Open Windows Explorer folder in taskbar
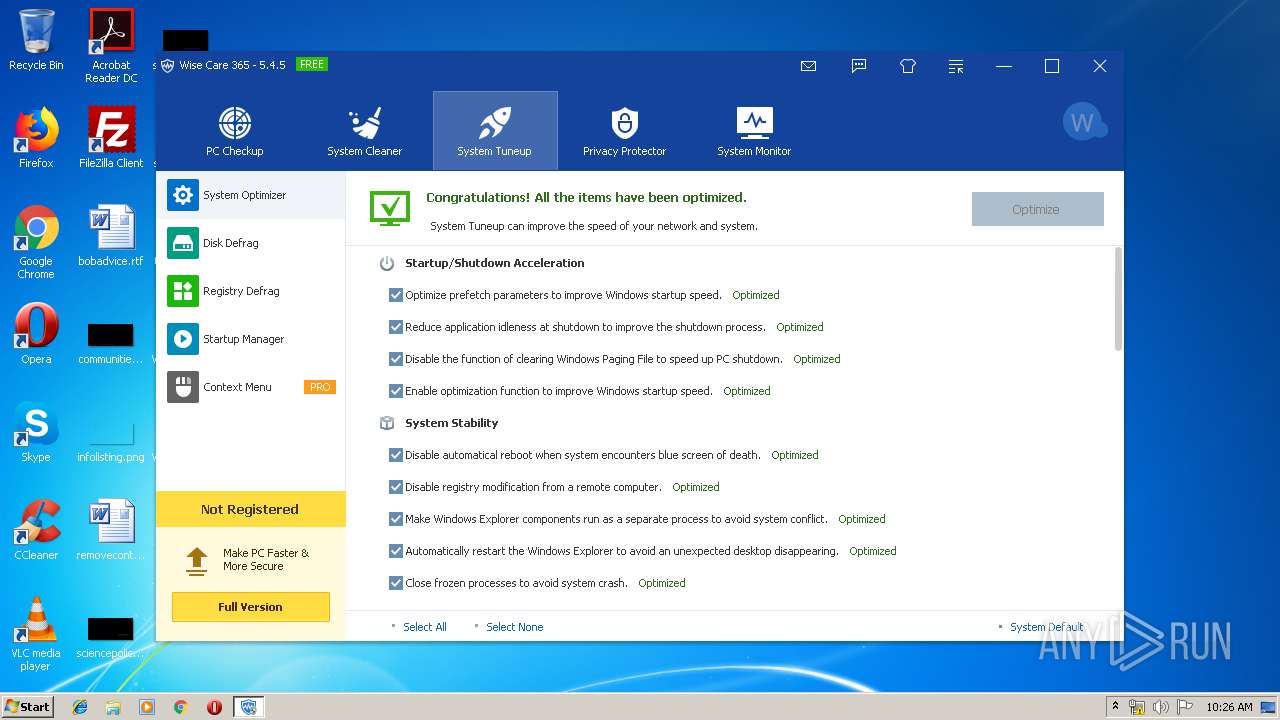Screen dimensions: 1280x720 coord(113,707)
